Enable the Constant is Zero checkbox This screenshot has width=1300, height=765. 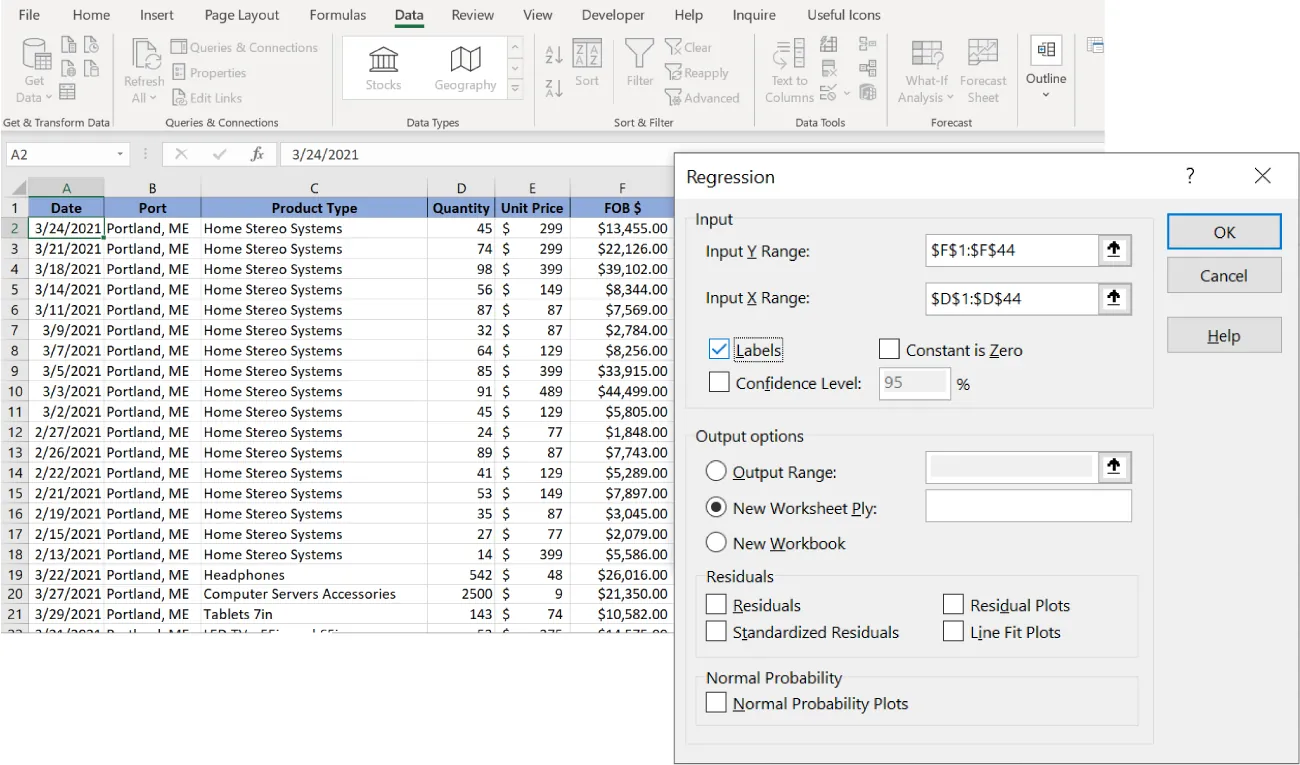point(889,349)
